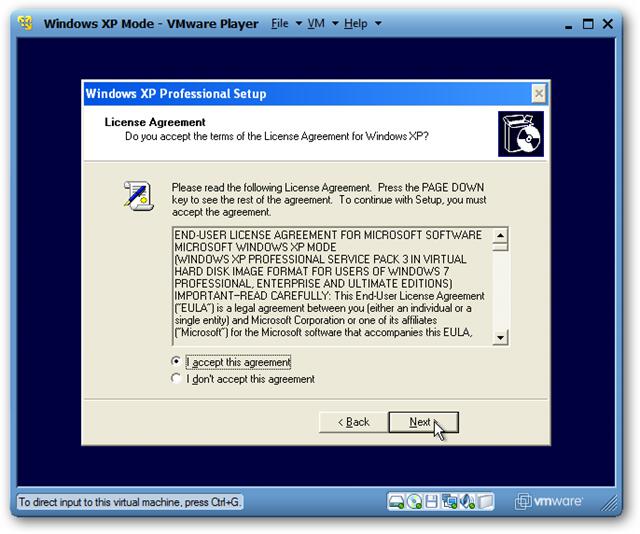
Task: Click the setup CD box image in the header
Action: point(520,134)
